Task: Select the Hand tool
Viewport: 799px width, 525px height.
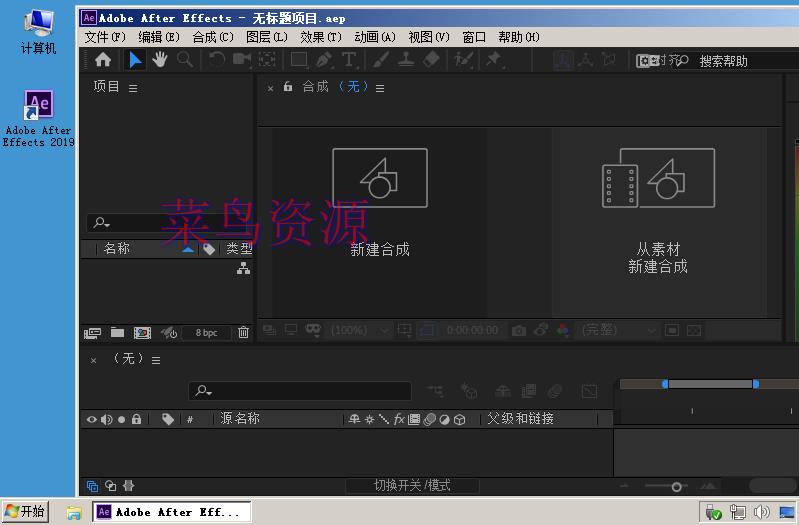Action: tap(159, 60)
